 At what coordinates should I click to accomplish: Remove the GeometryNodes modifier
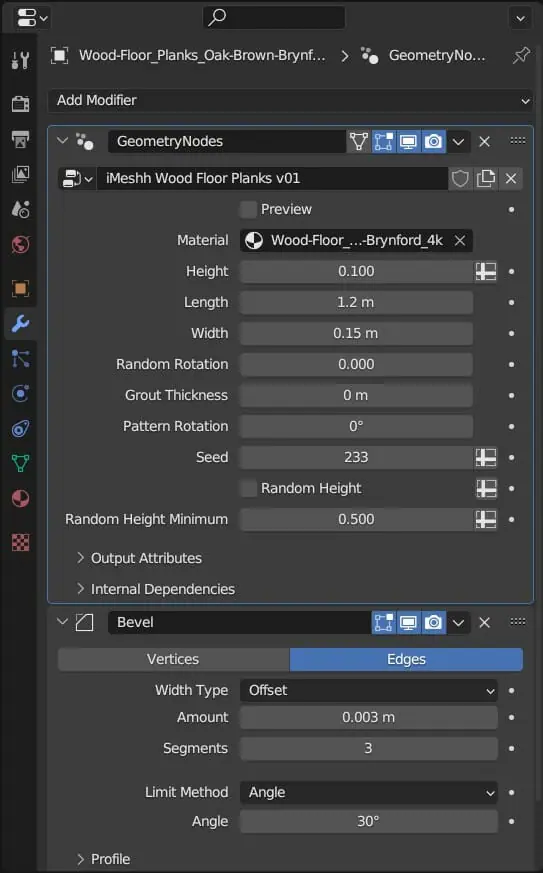pyautogui.click(x=485, y=141)
